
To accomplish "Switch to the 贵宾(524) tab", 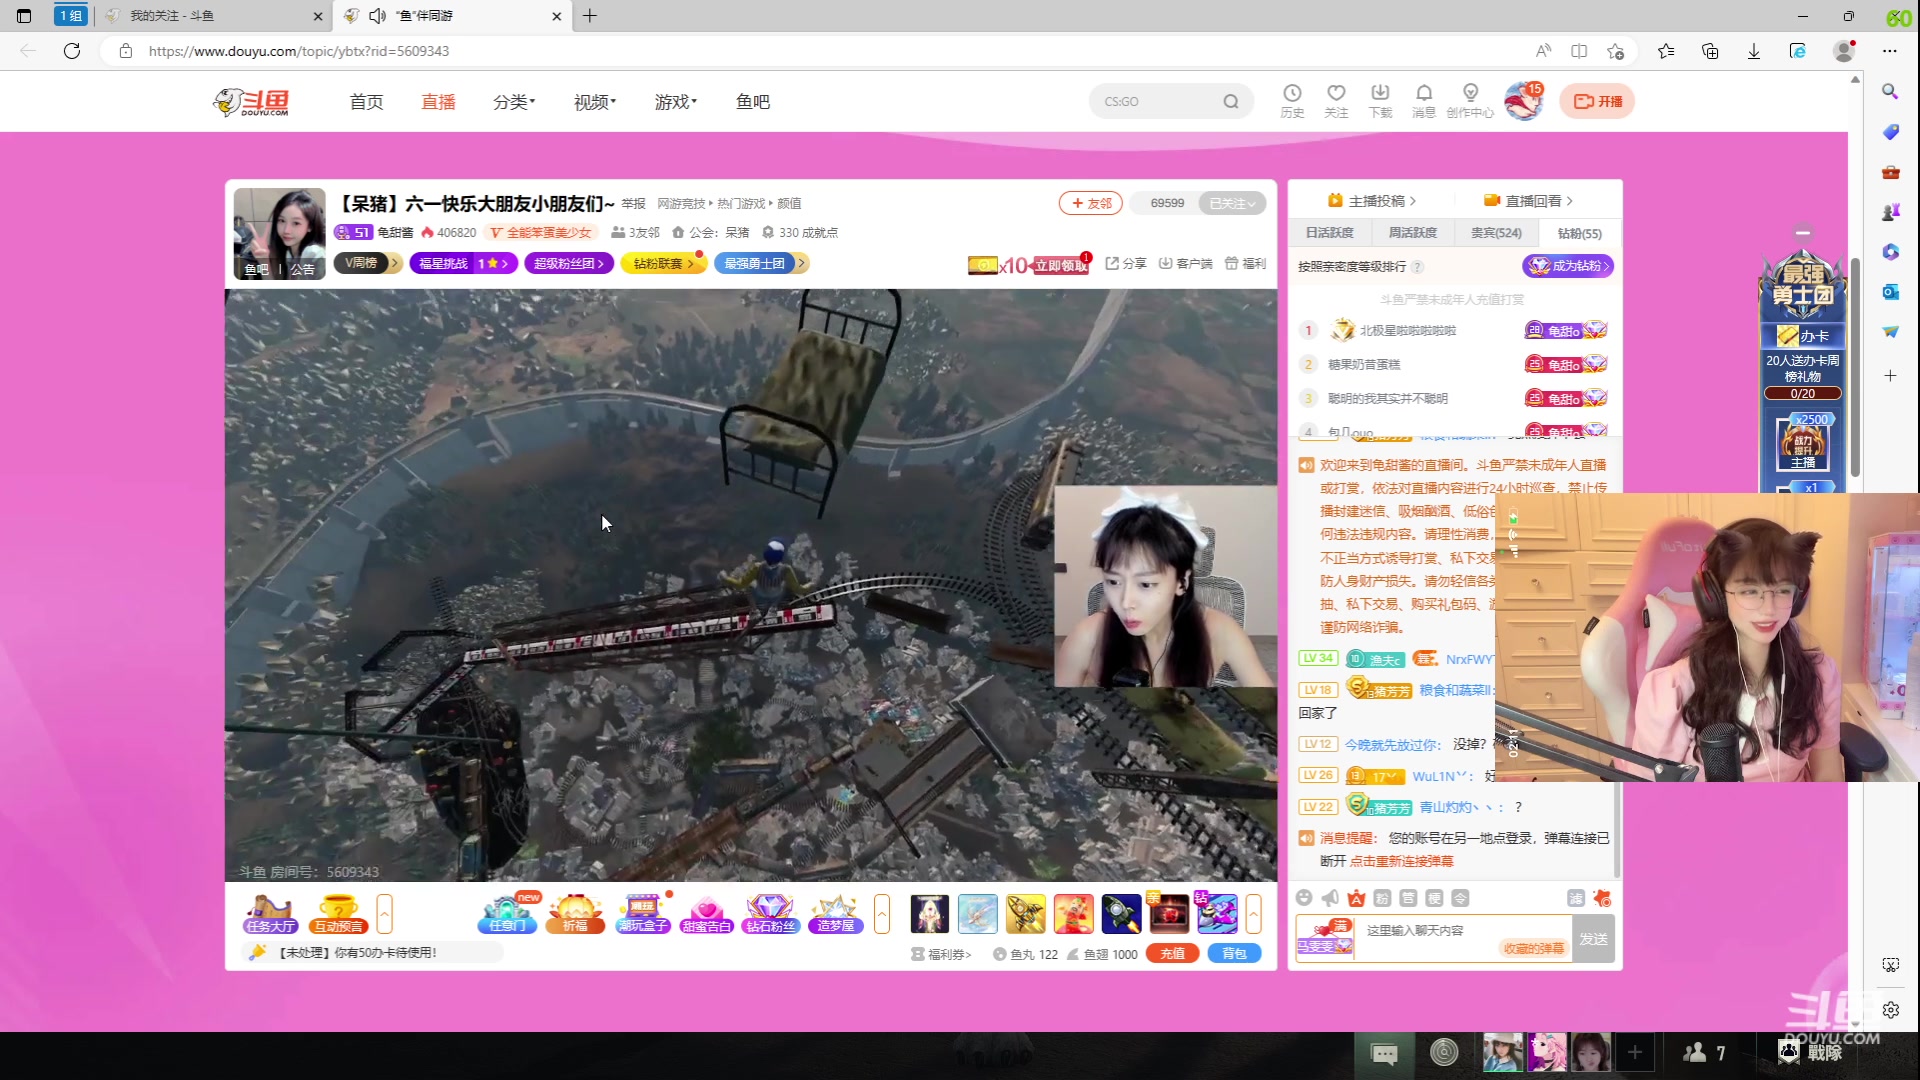I will (x=1496, y=233).
